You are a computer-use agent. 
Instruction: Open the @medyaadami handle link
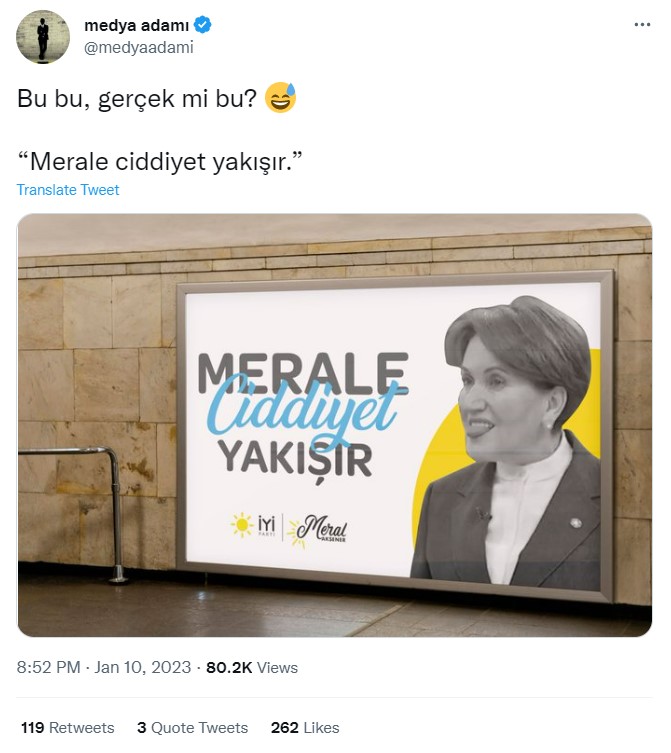point(139,48)
